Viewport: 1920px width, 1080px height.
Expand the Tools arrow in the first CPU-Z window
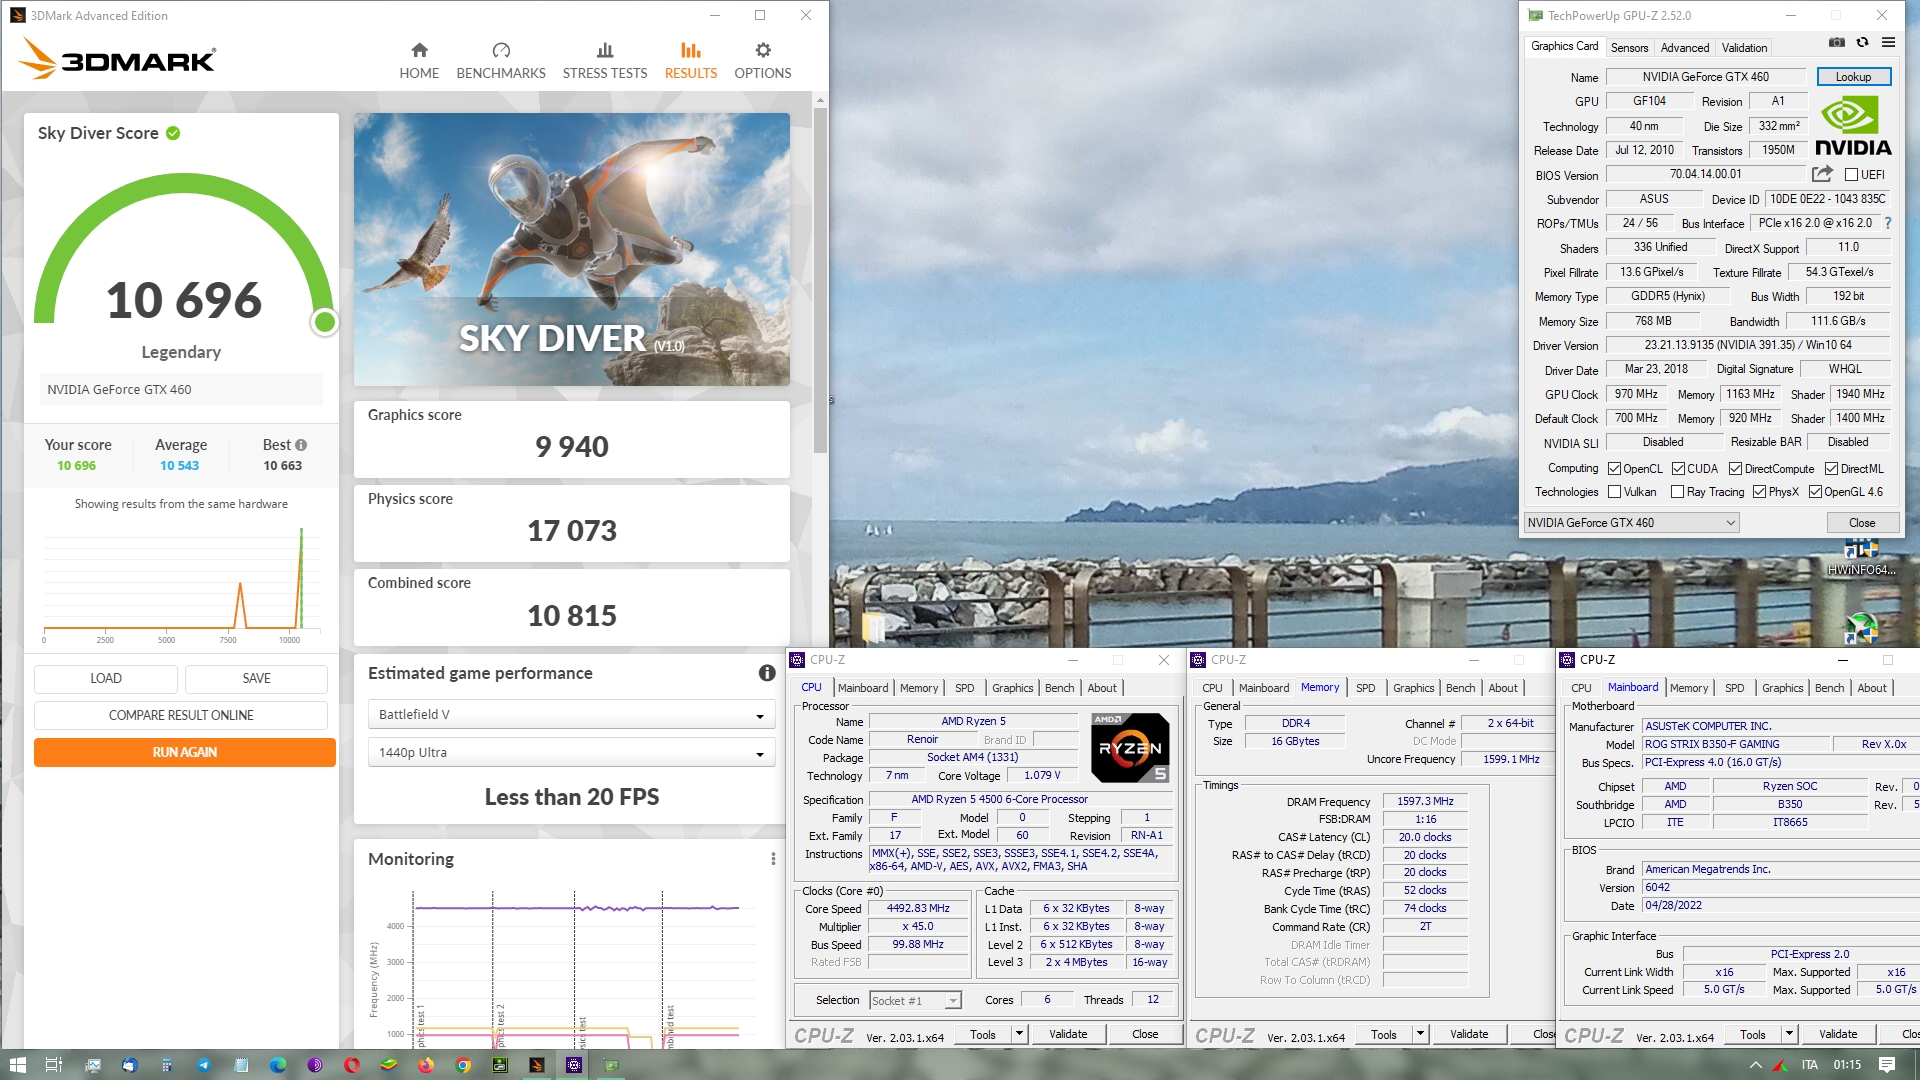pos(1019,1034)
